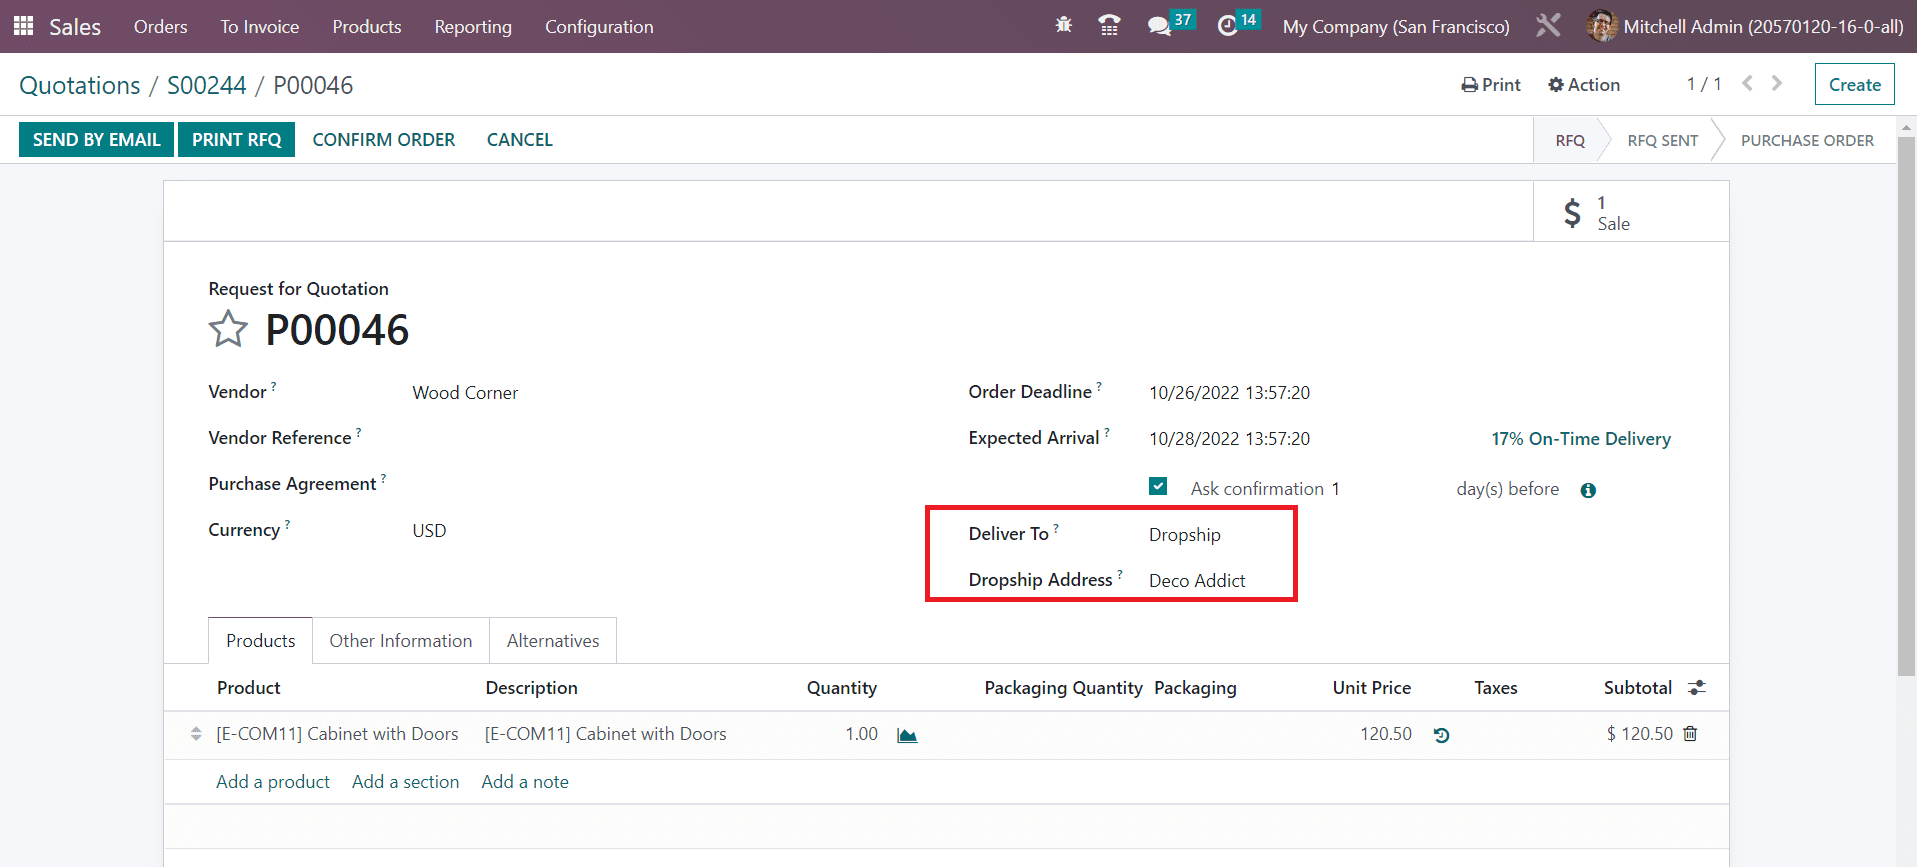Click the Add a product link
Viewport: 1917px width, 867px height.
pyautogui.click(x=272, y=782)
